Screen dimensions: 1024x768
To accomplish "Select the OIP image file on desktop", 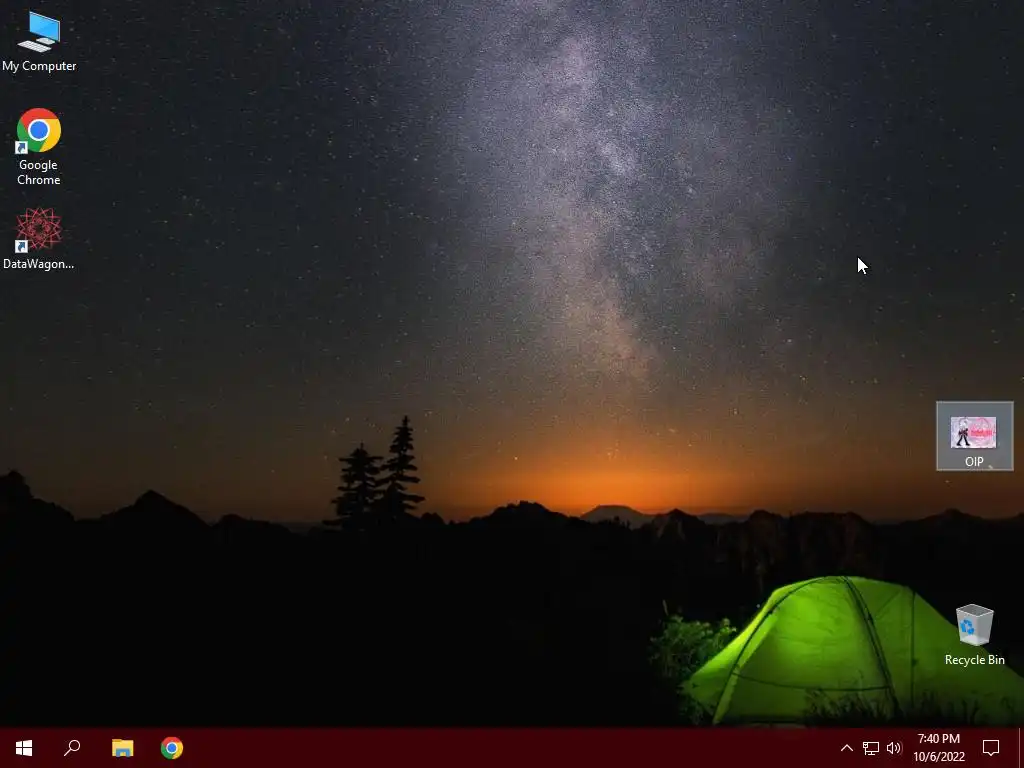I will tap(974, 436).
